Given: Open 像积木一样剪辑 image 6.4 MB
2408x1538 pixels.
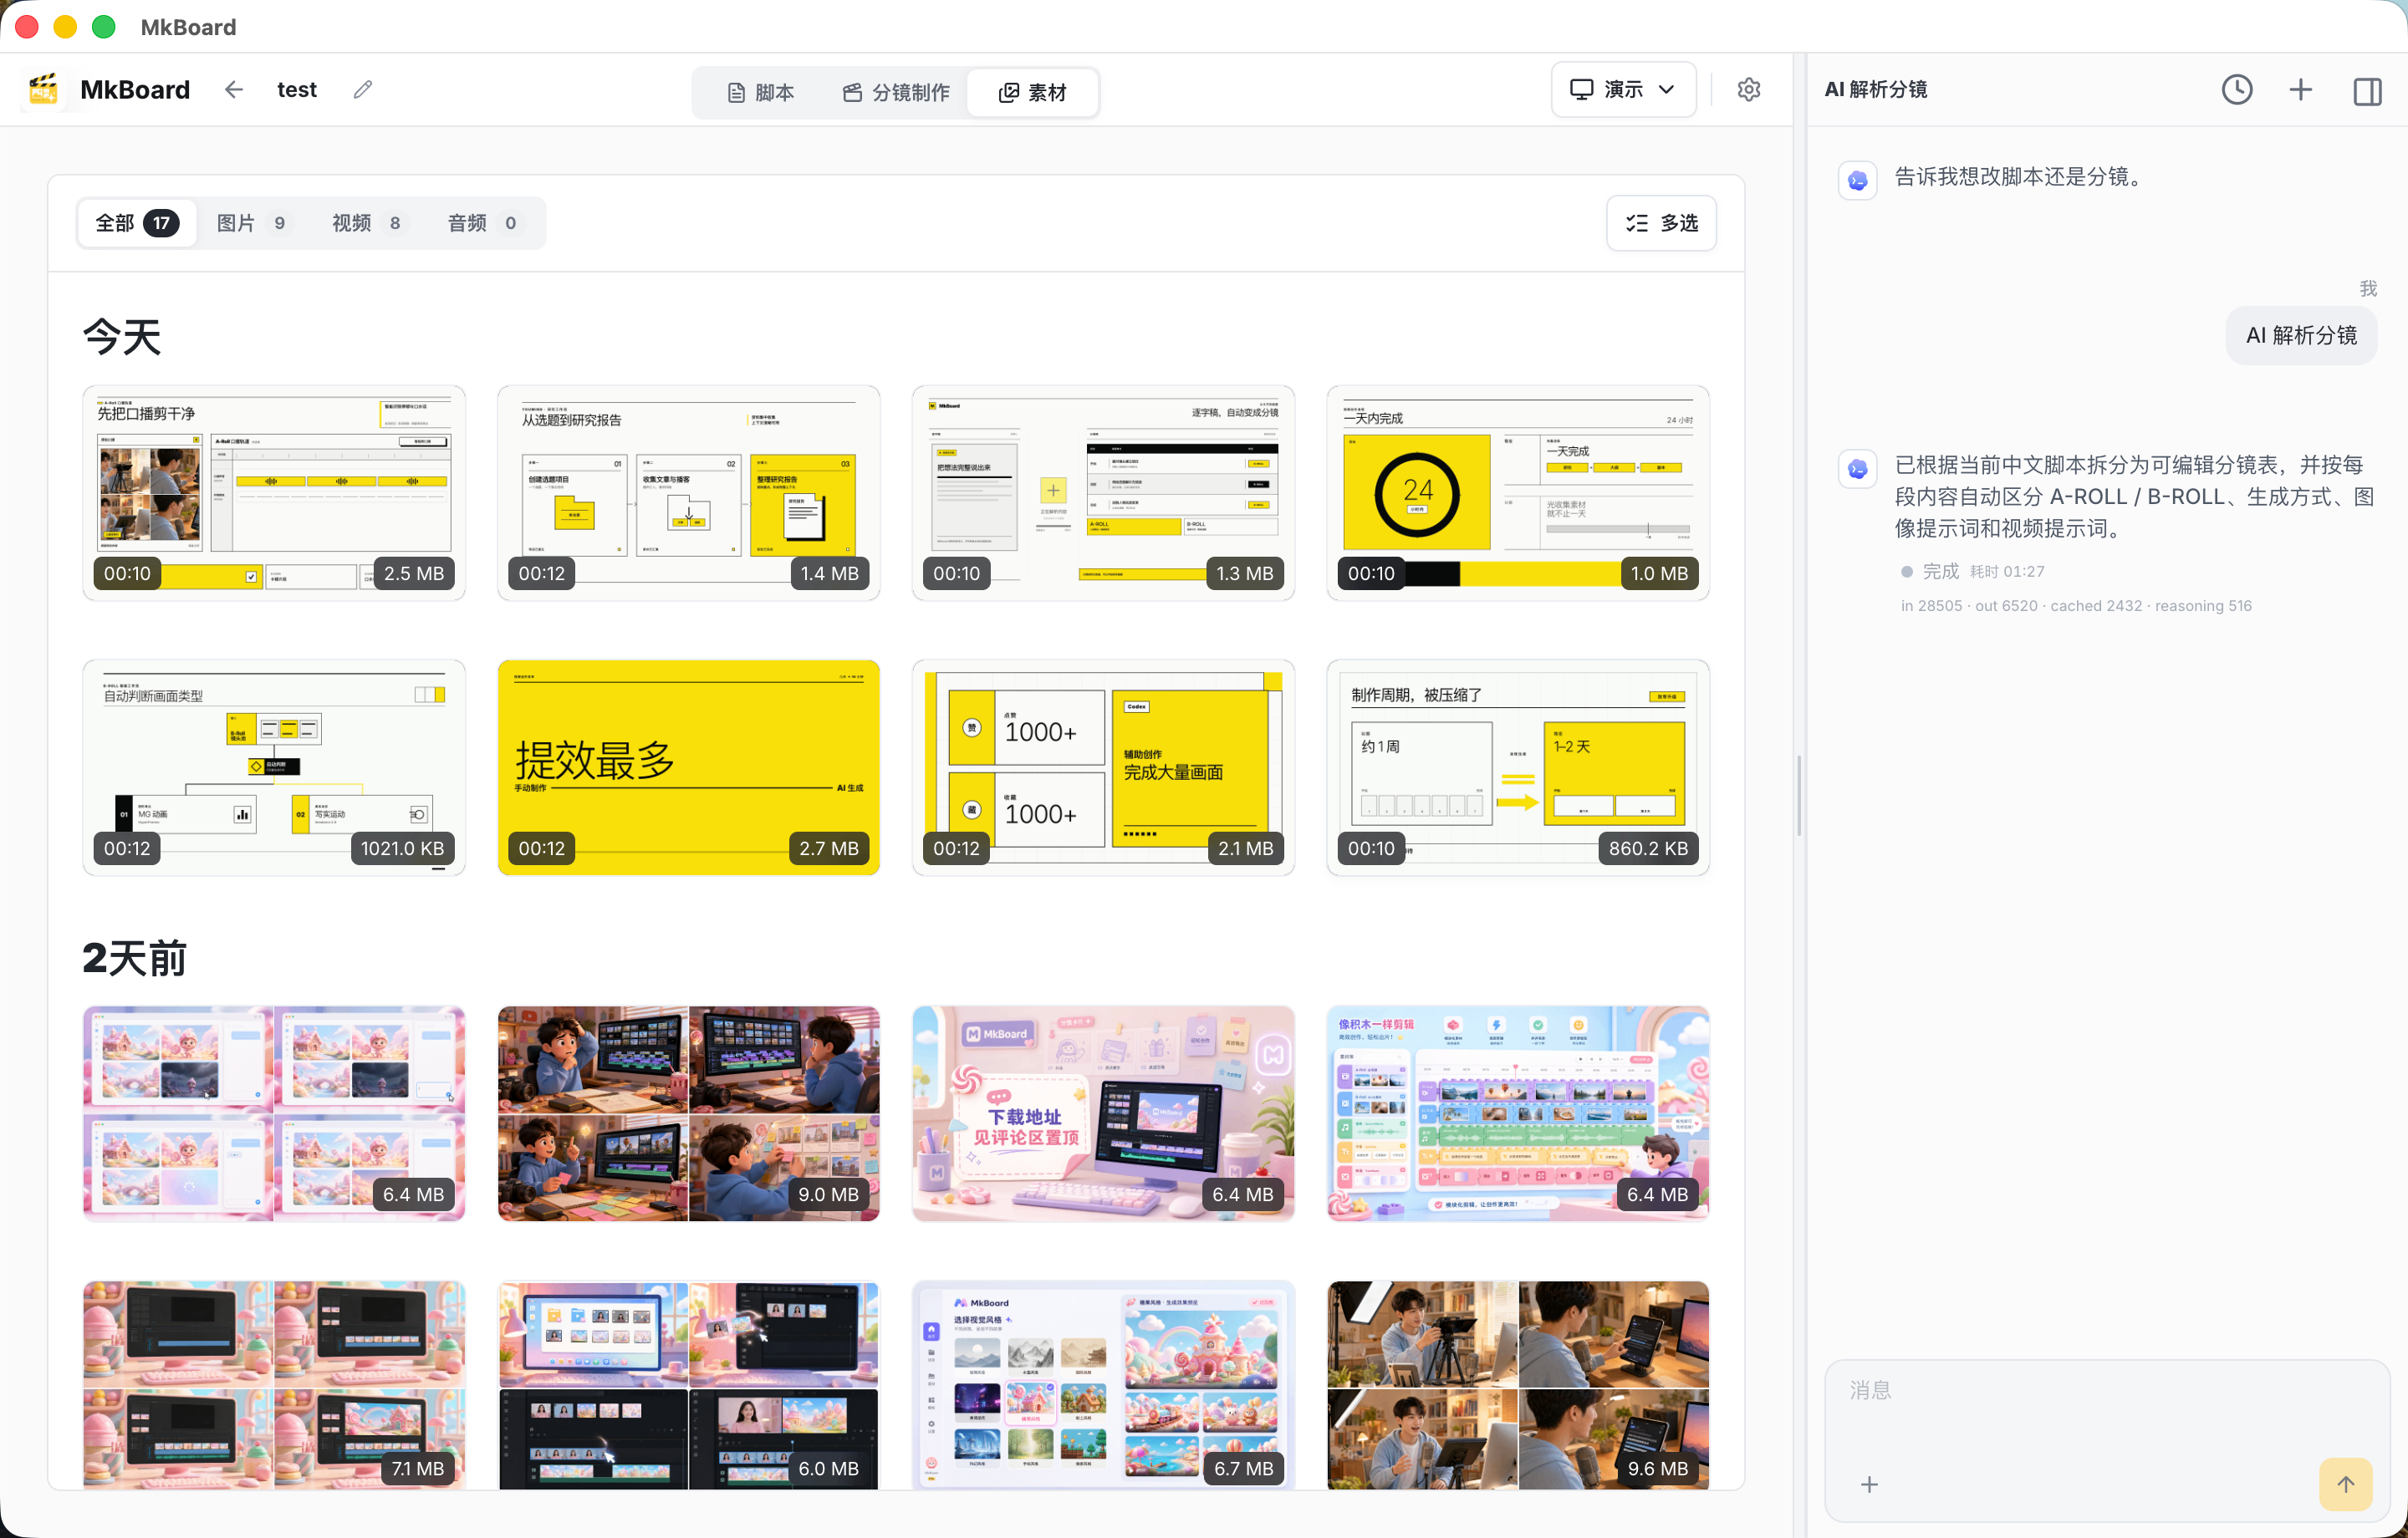Looking at the screenshot, I should click(x=1518, y=1114).
